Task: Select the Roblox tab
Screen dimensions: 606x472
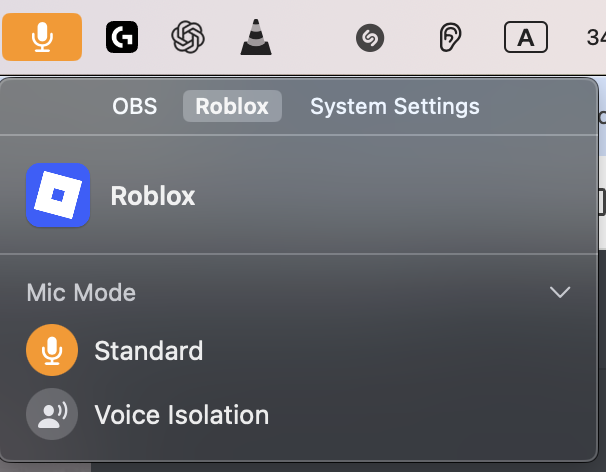Action: pos(232,106)
